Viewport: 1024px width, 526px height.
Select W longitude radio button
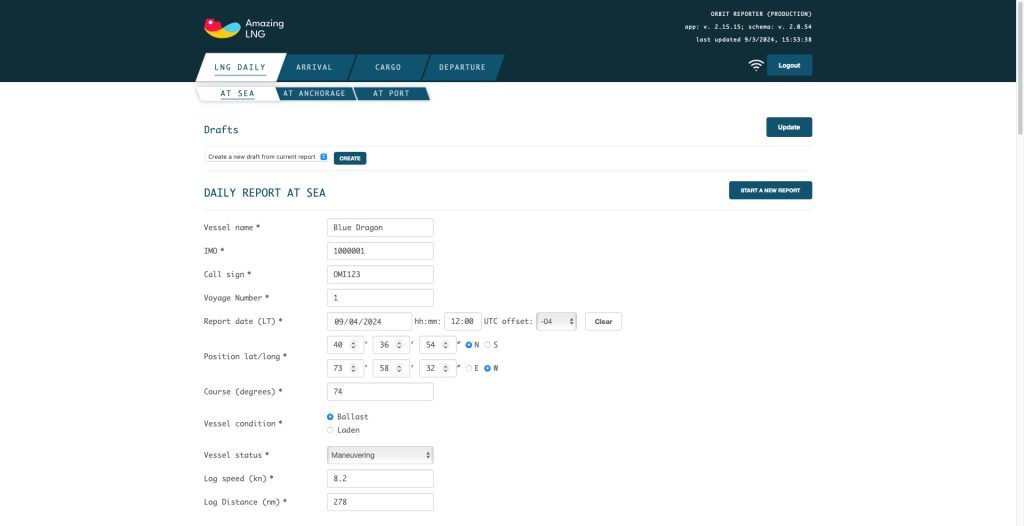(x=487, y=369)
